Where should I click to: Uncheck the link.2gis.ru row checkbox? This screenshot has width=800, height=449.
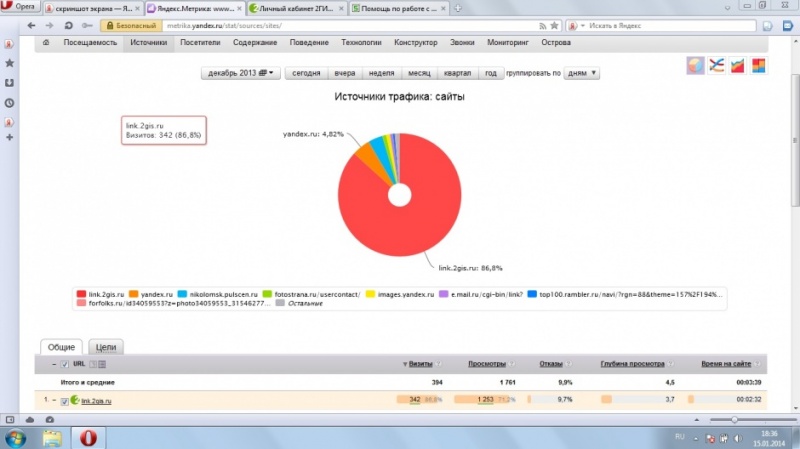click(x=64, y=402)
